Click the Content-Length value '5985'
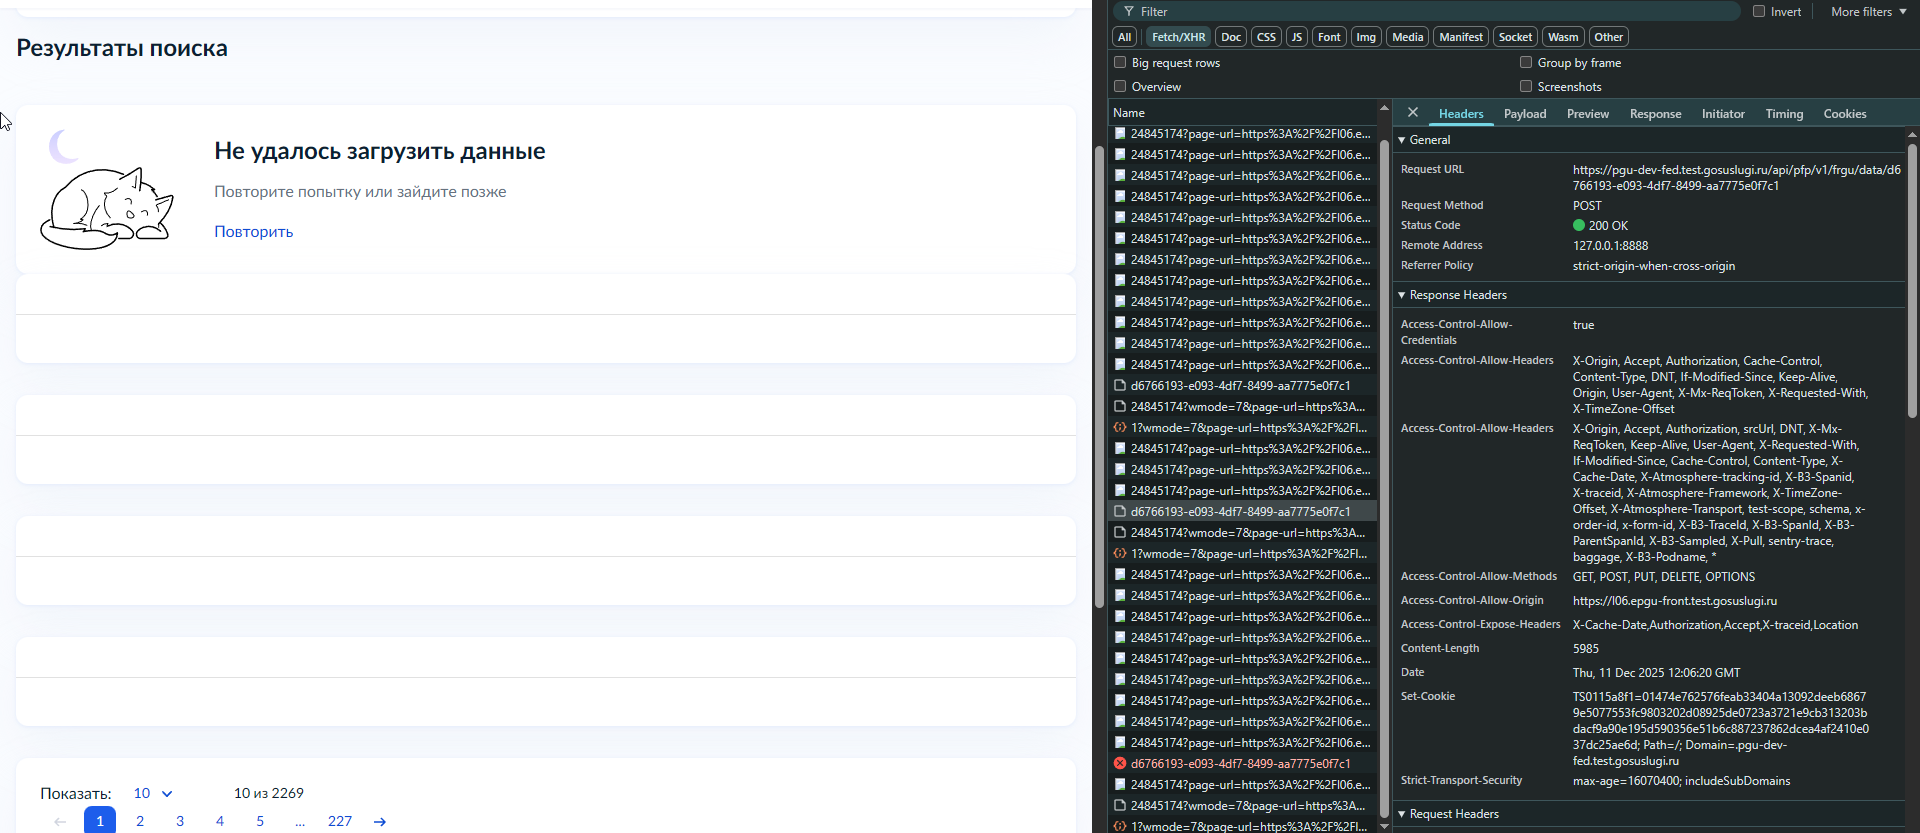Screen dimensions: 1920x833 pyautogui.click(x=1586, y=648)
